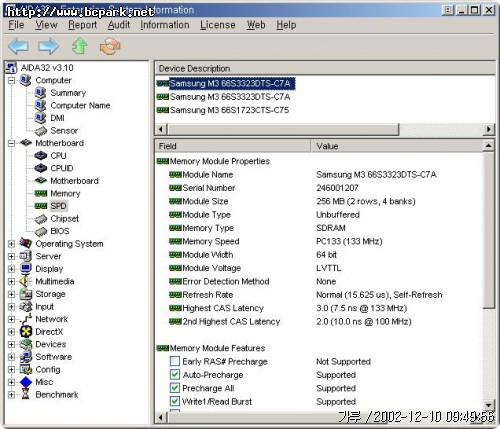This screenshot has width=500, height=429.
Task: Open the Help menu
Action: [x=286, y=25]
